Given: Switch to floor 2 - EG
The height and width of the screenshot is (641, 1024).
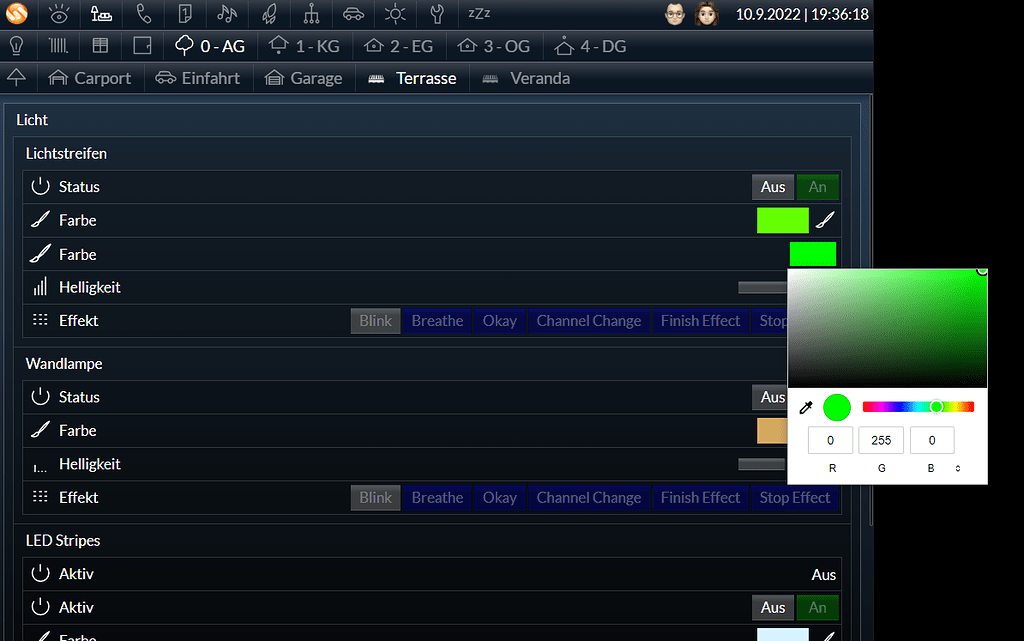Looking at the screenshot, I should pos(398,46).
